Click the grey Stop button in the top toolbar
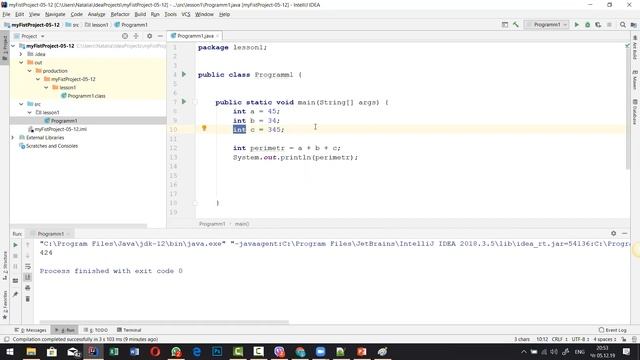640x360 pixels. (609, 24)
